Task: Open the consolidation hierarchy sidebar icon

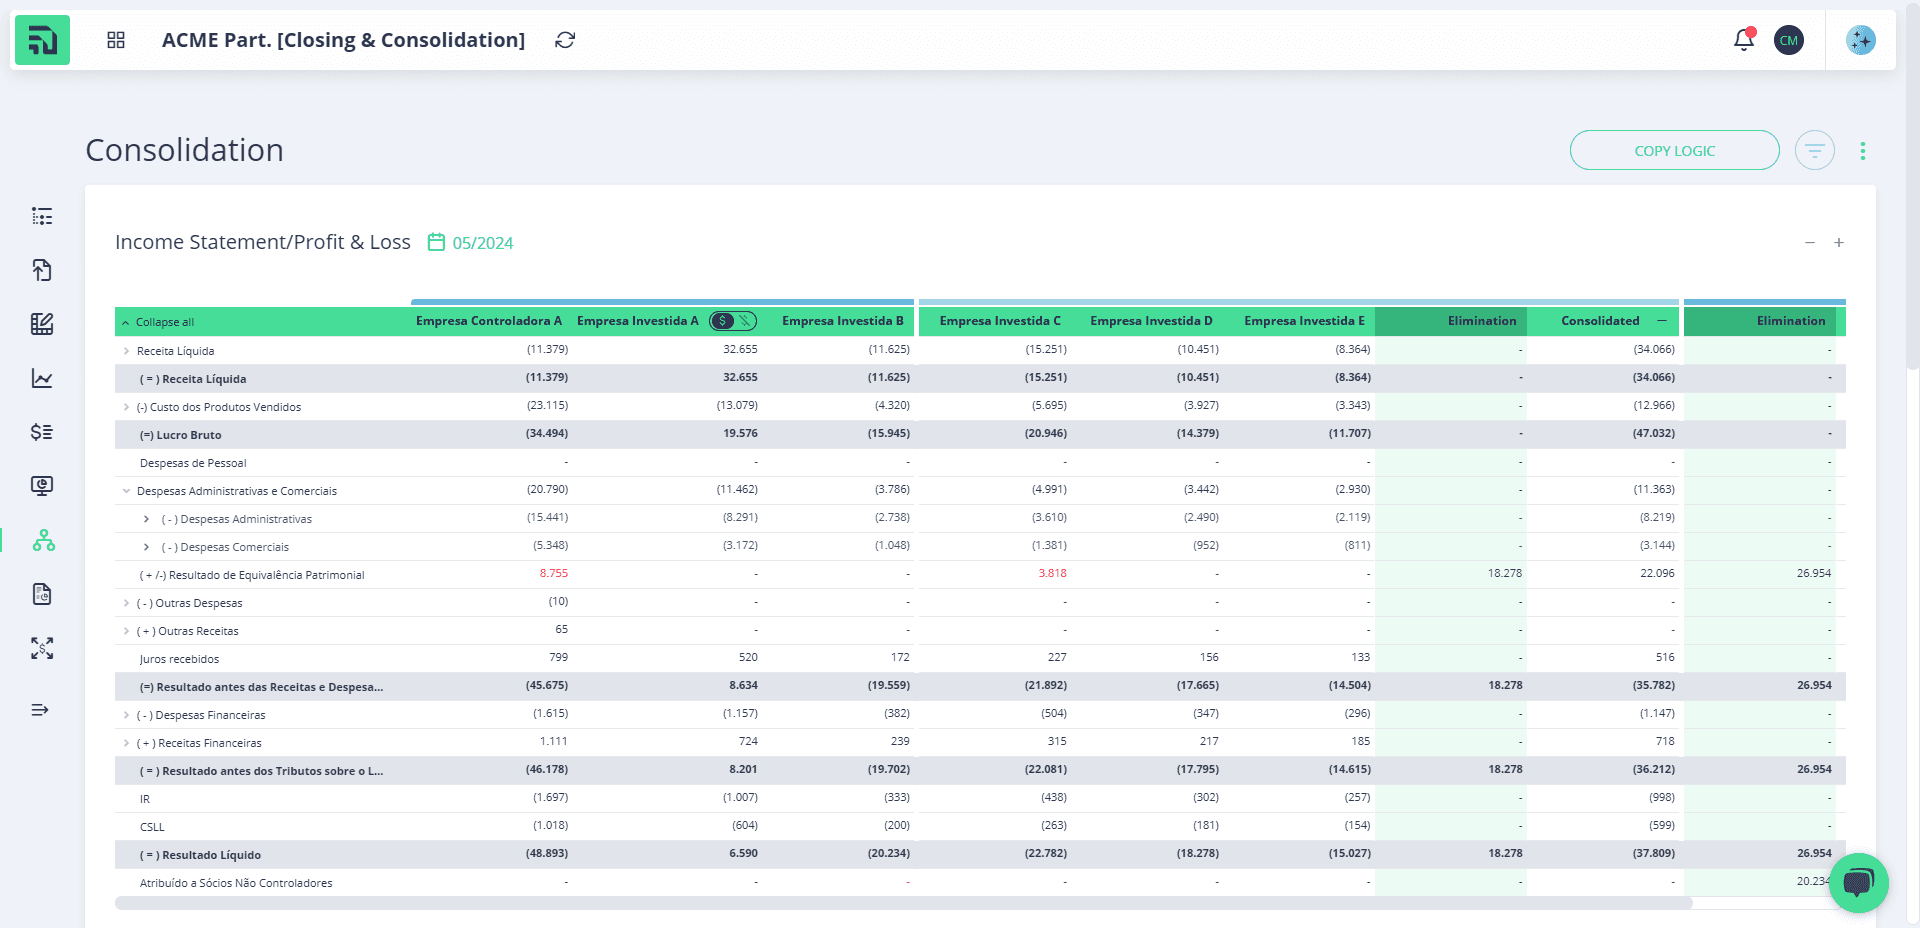Action: tap(43, 540)
